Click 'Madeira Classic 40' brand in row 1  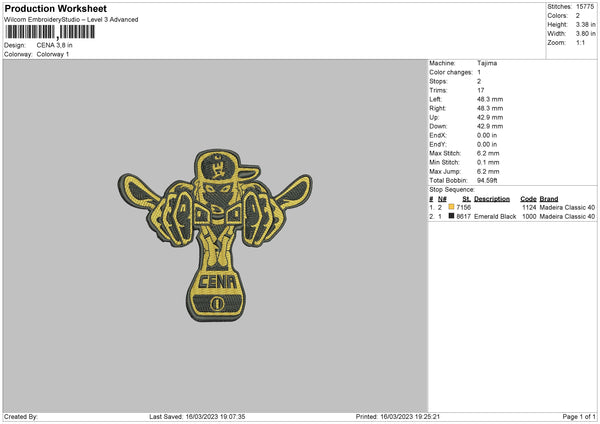[x=567, y=207]
